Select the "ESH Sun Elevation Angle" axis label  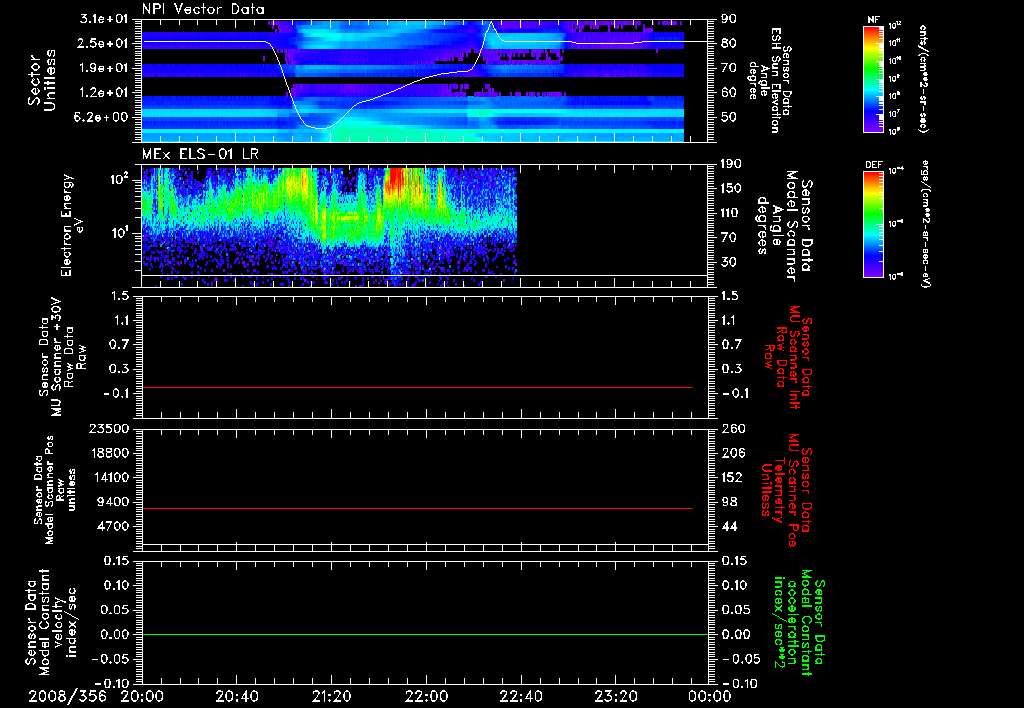click(769, 80)
